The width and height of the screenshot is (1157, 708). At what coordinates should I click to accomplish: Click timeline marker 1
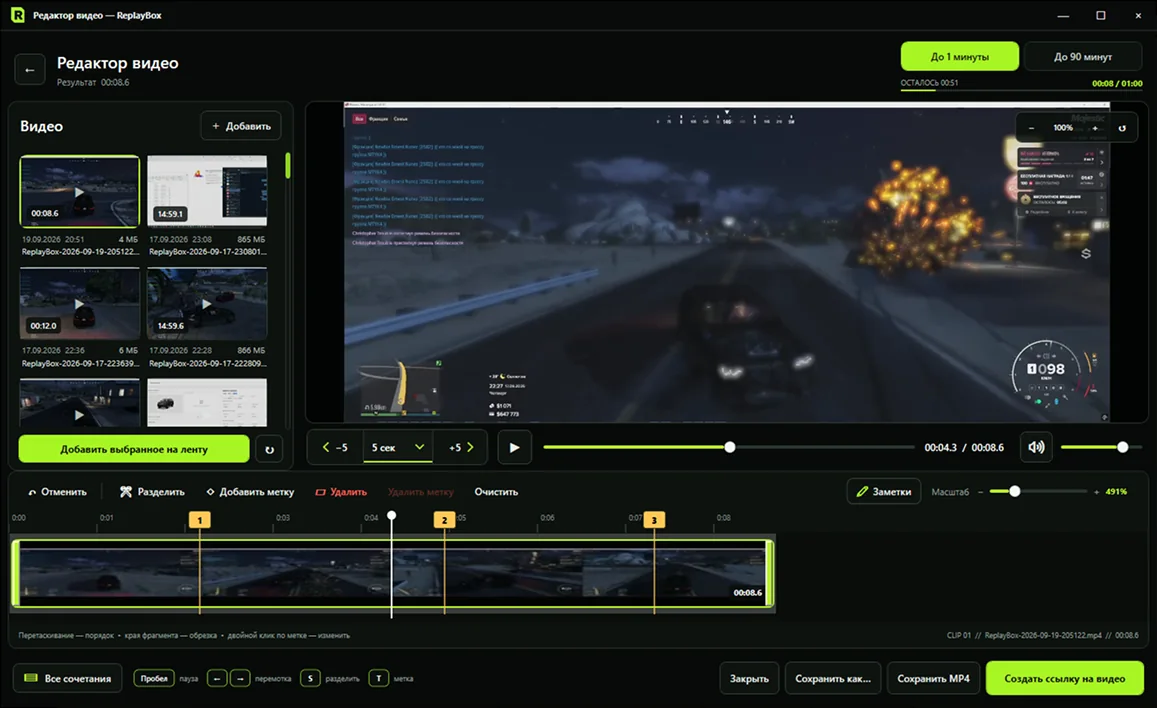tap(199, 520)
